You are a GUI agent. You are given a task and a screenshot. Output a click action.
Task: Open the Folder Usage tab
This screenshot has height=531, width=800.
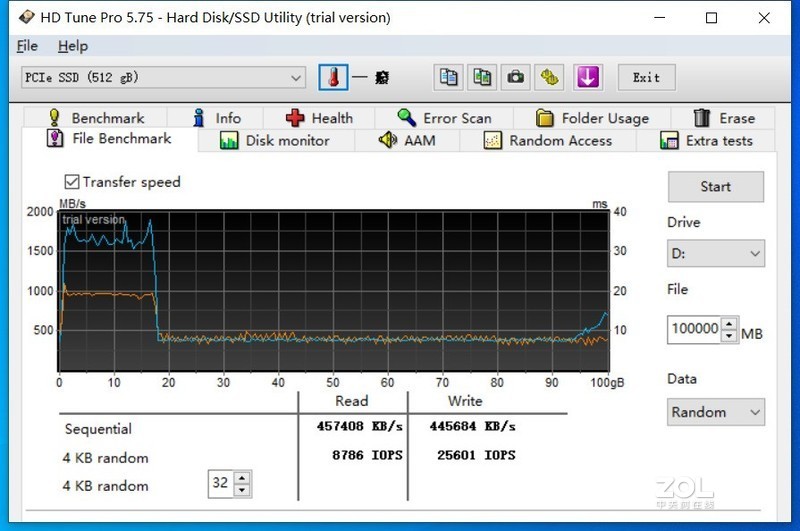pyautogui.click(x=592, y=118)
